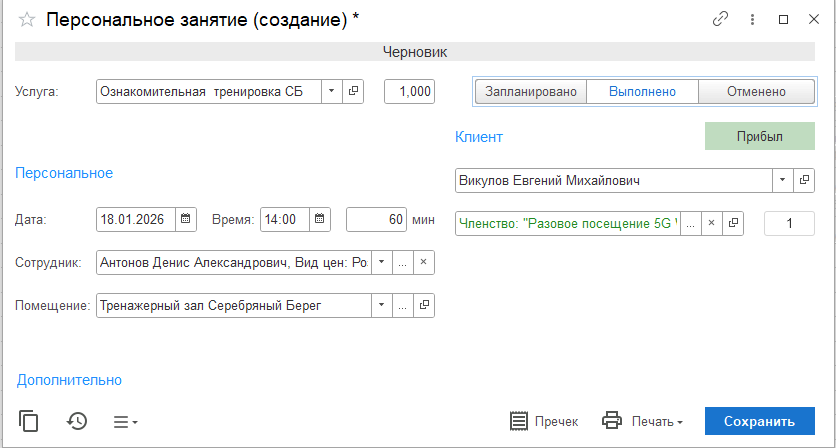Click the copy document icon at bottom left
Screen dimensions: 836x448
tap(29, 421)
